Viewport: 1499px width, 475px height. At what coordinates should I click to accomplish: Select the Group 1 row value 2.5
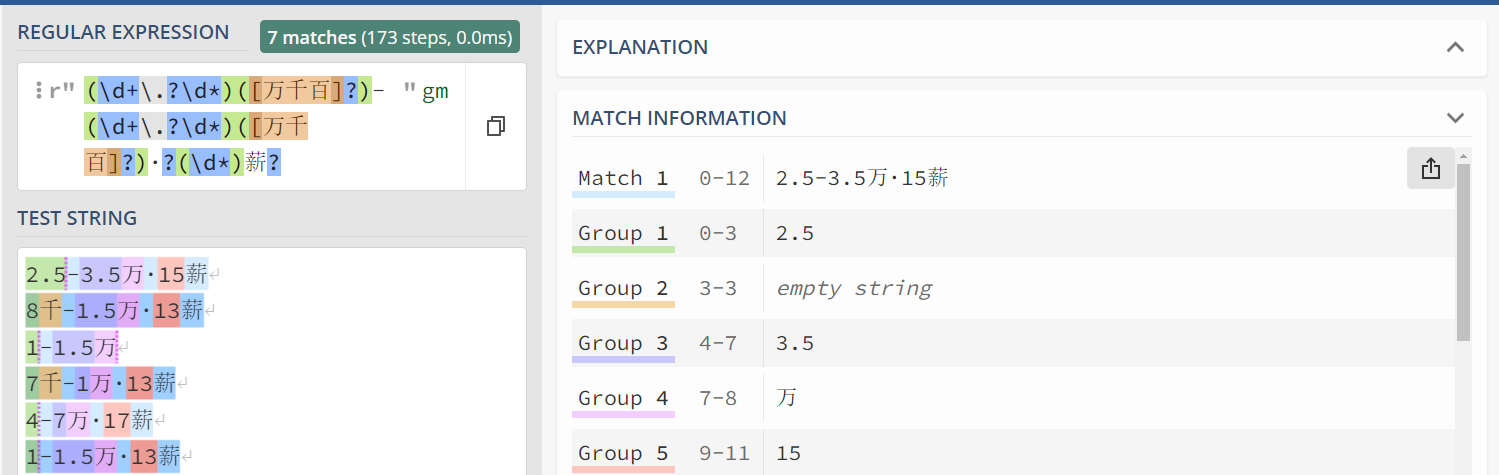795,234
